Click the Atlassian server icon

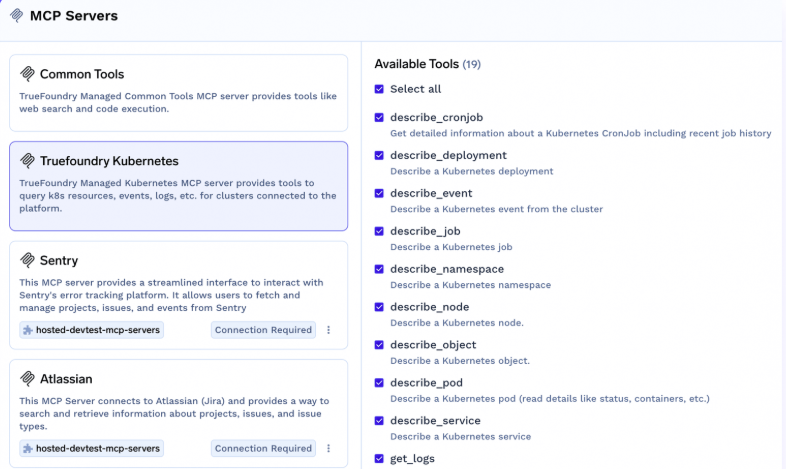point(27,379)
